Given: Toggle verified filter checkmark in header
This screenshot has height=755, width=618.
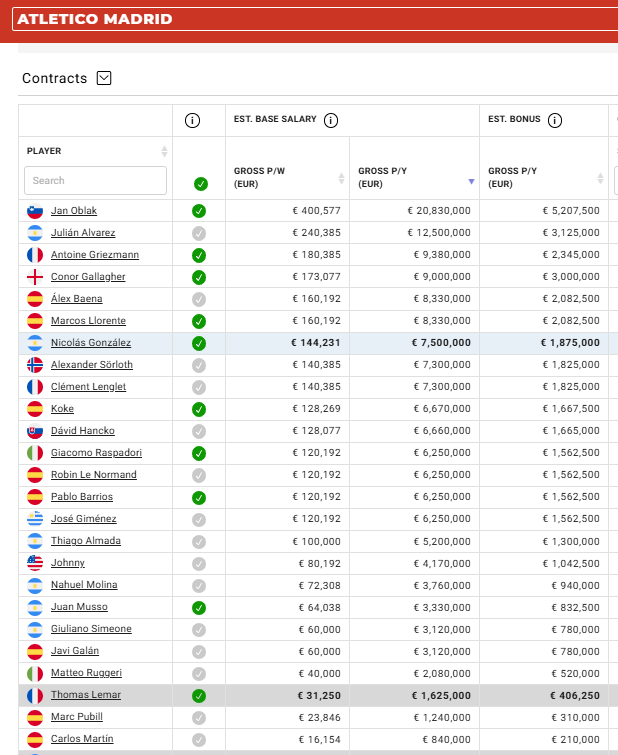Looking at the screenshot, I should point(201,184).
